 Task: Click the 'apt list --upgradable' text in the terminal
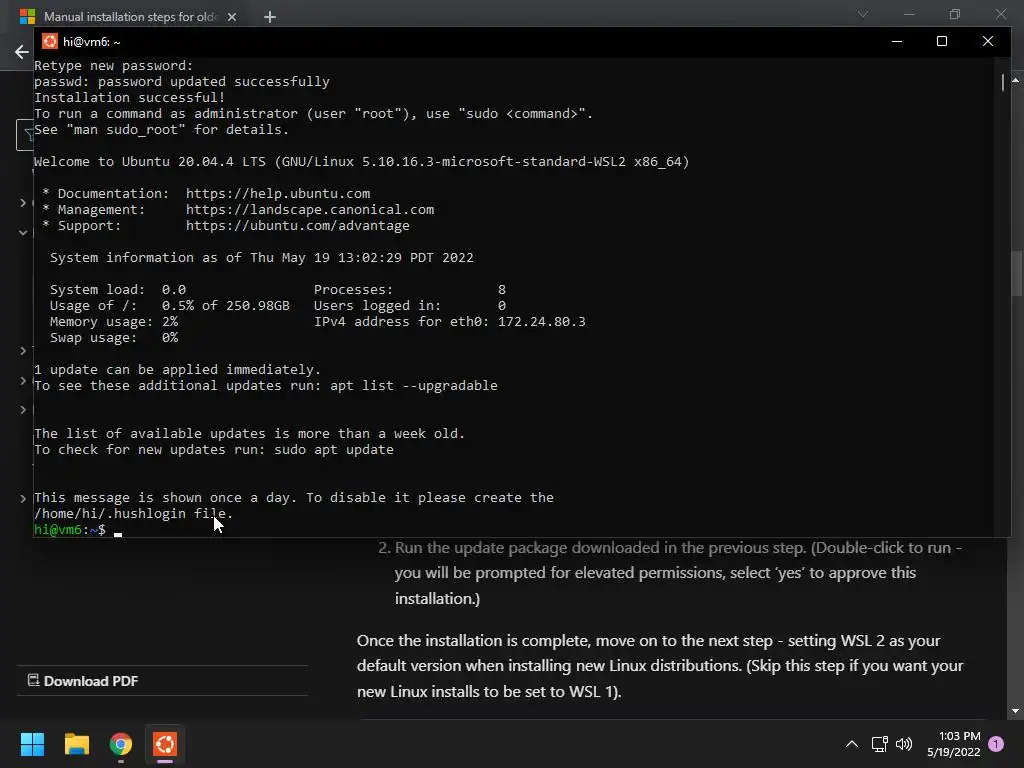pos(413,385)
